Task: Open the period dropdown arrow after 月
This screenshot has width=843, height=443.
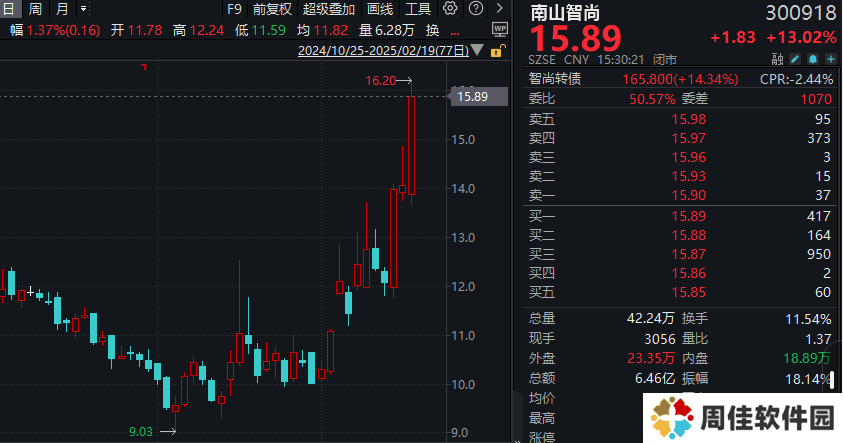Action: pyautogui.click(x=83, y=9)
